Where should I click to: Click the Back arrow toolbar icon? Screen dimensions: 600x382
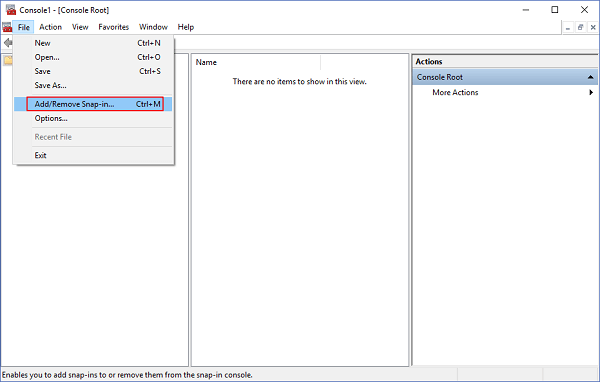[x=8, y=42]
